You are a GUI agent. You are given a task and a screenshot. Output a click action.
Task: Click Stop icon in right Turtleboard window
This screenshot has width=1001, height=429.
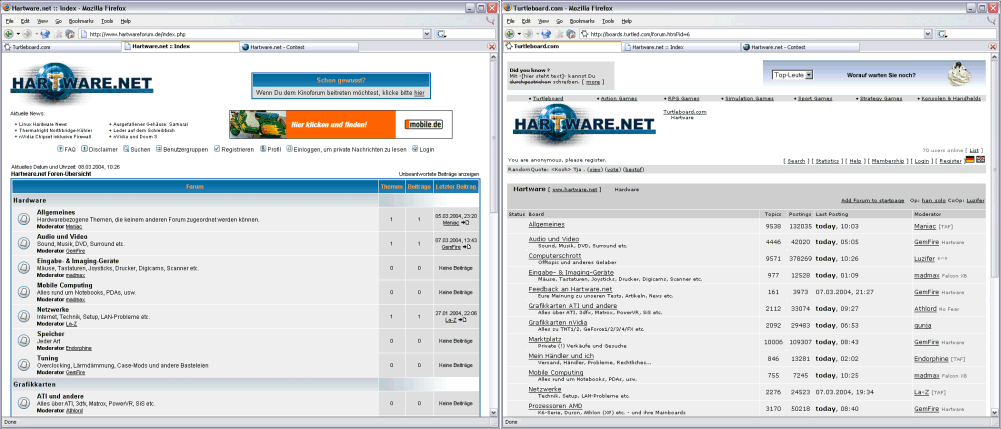point(559,34)
